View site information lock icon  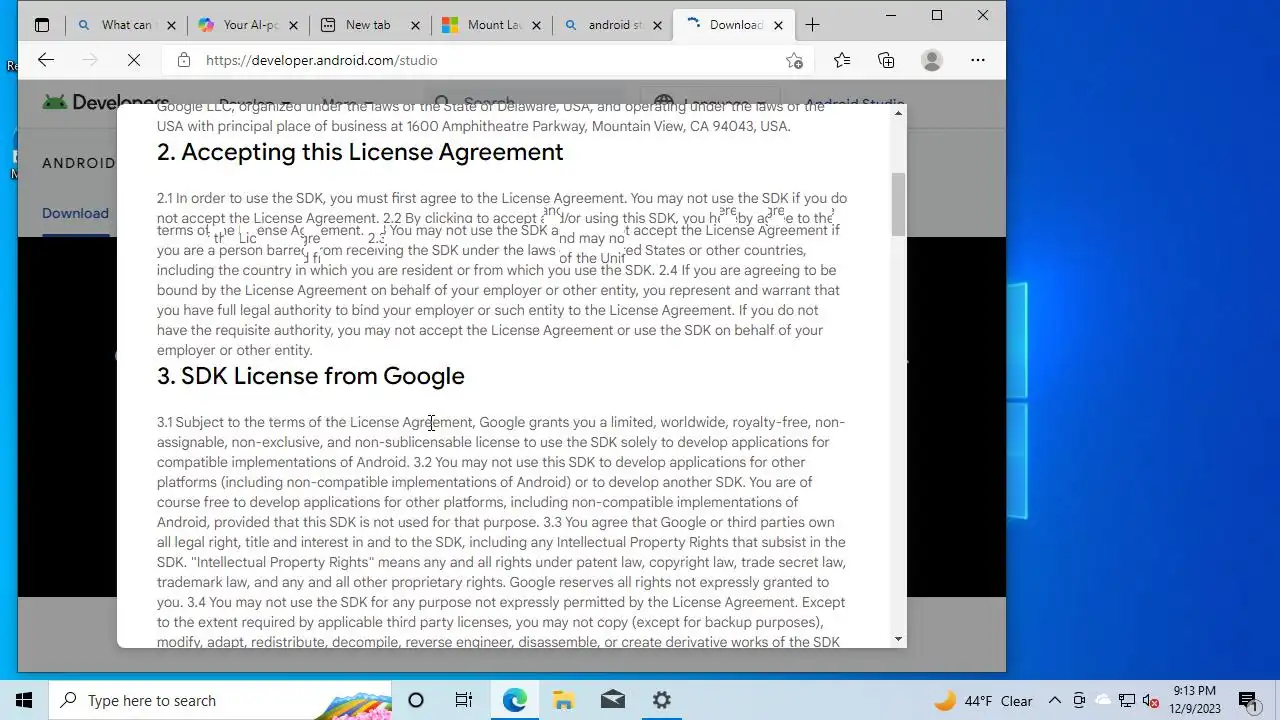point(184,60)
